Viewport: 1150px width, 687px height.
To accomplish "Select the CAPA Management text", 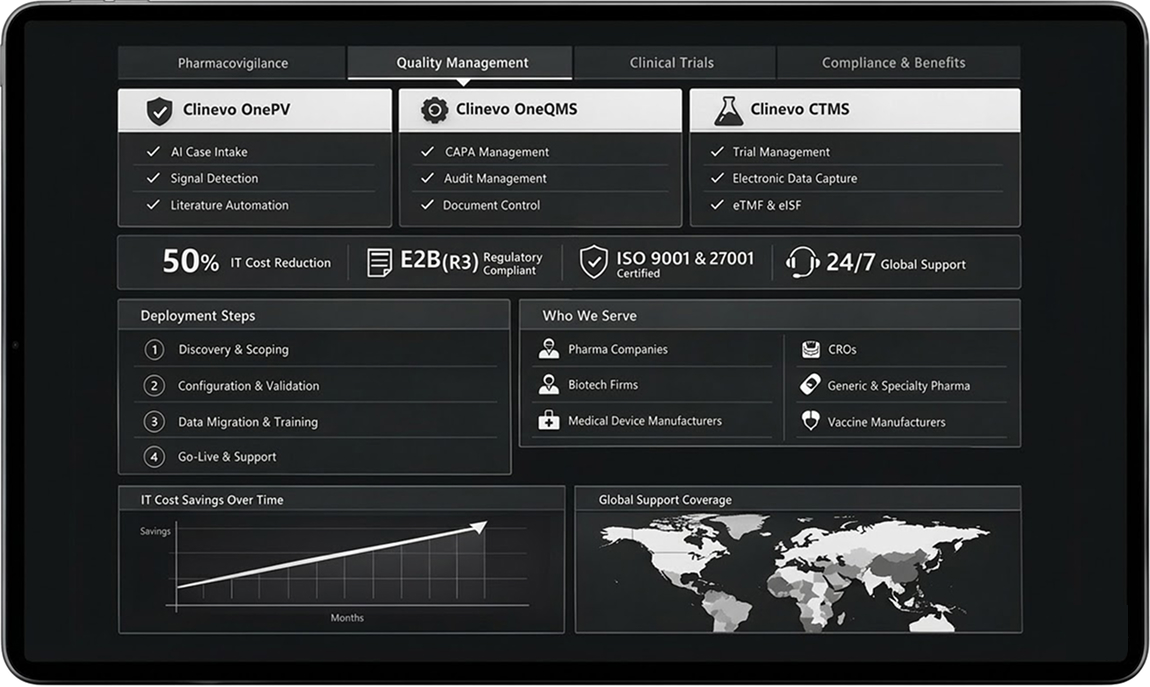I will (x=497, y=152).
